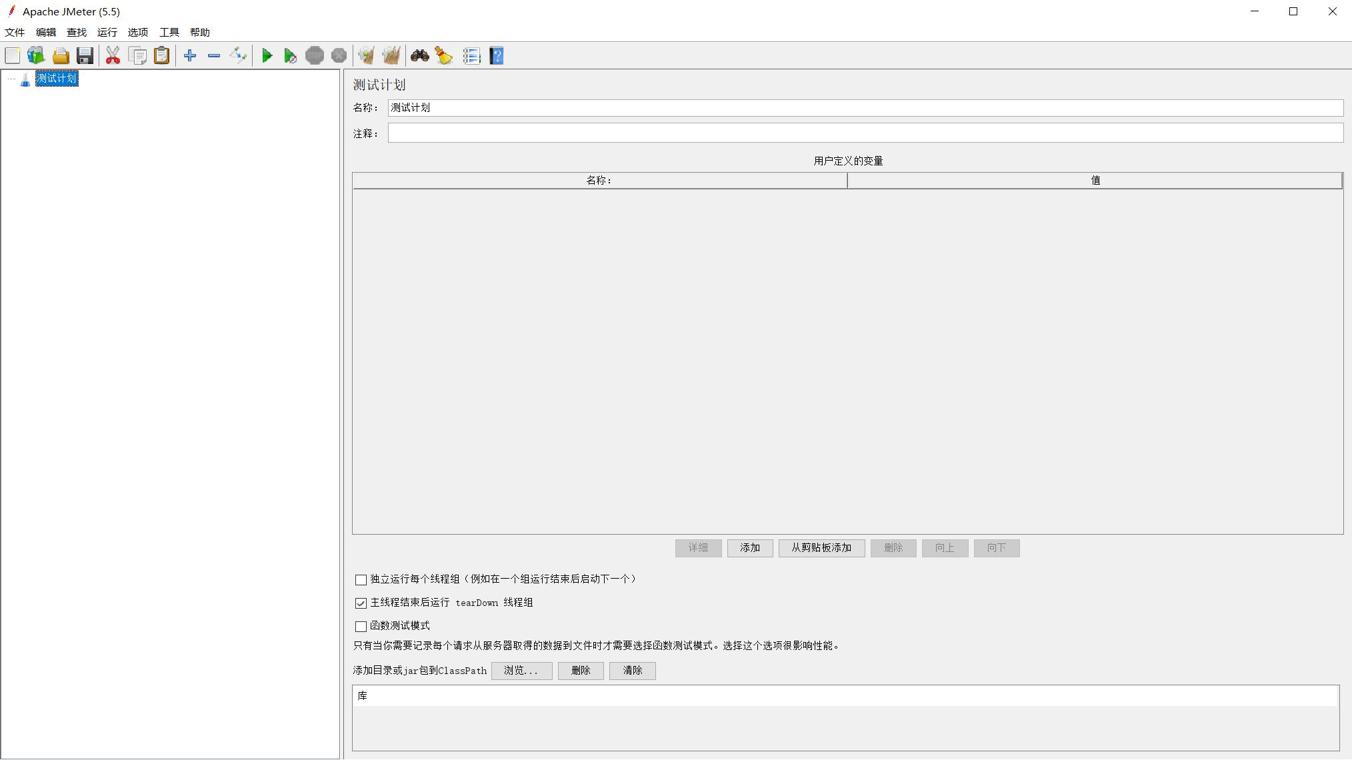Click the Help question mark icon
The height and width of the screenshot is (760, 1352).
497,56
